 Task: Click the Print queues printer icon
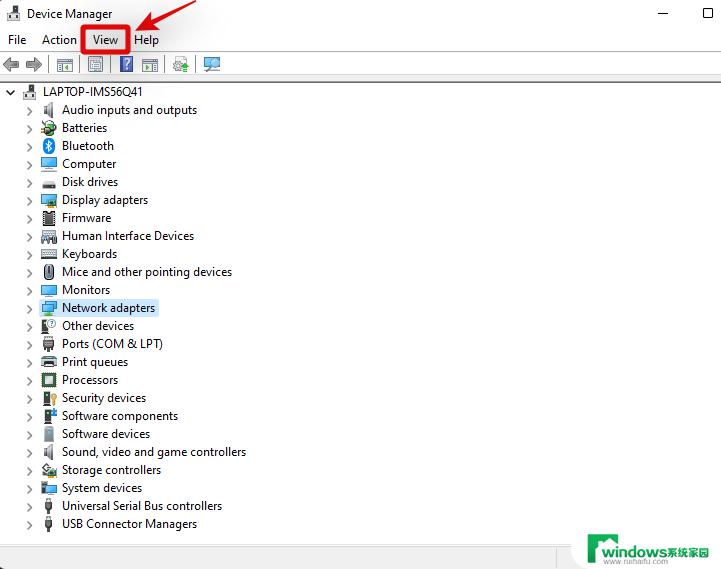(49, 362)
